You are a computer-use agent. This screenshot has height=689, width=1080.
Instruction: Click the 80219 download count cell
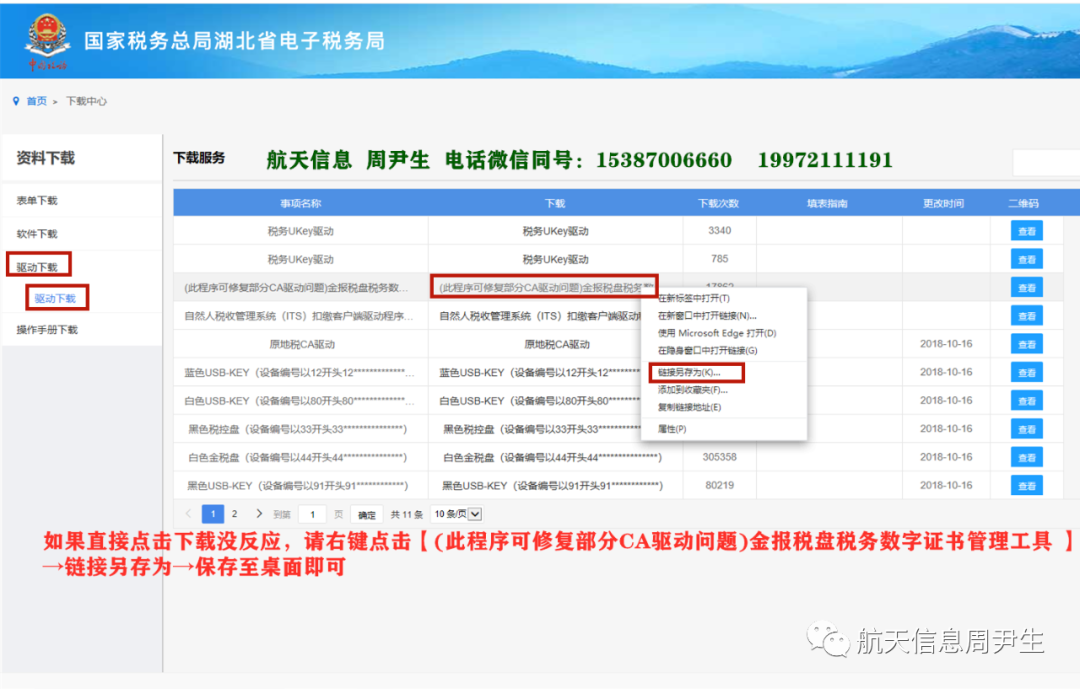coord(719,485)
